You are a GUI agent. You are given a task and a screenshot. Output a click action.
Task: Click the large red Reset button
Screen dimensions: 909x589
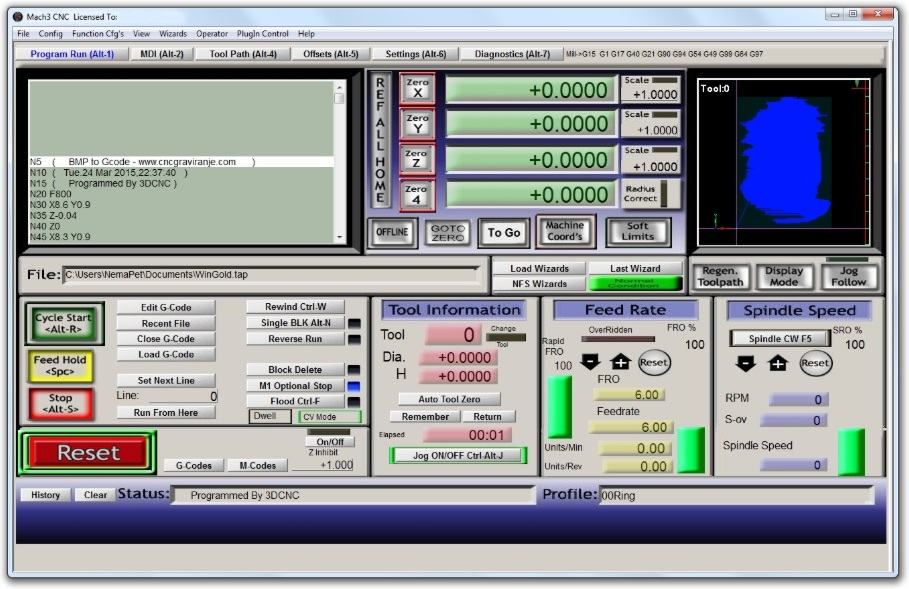click(88, 453)
